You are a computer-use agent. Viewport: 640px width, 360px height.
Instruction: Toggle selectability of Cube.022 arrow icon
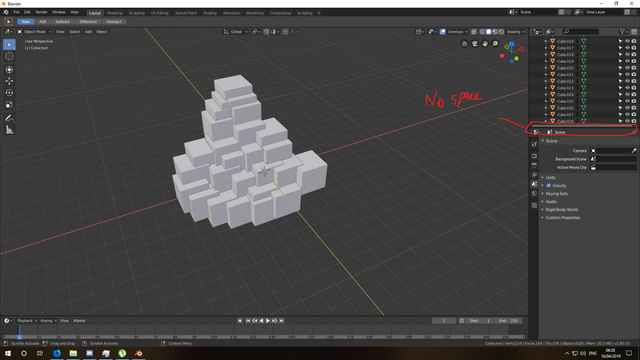click(x=620, y=81)
